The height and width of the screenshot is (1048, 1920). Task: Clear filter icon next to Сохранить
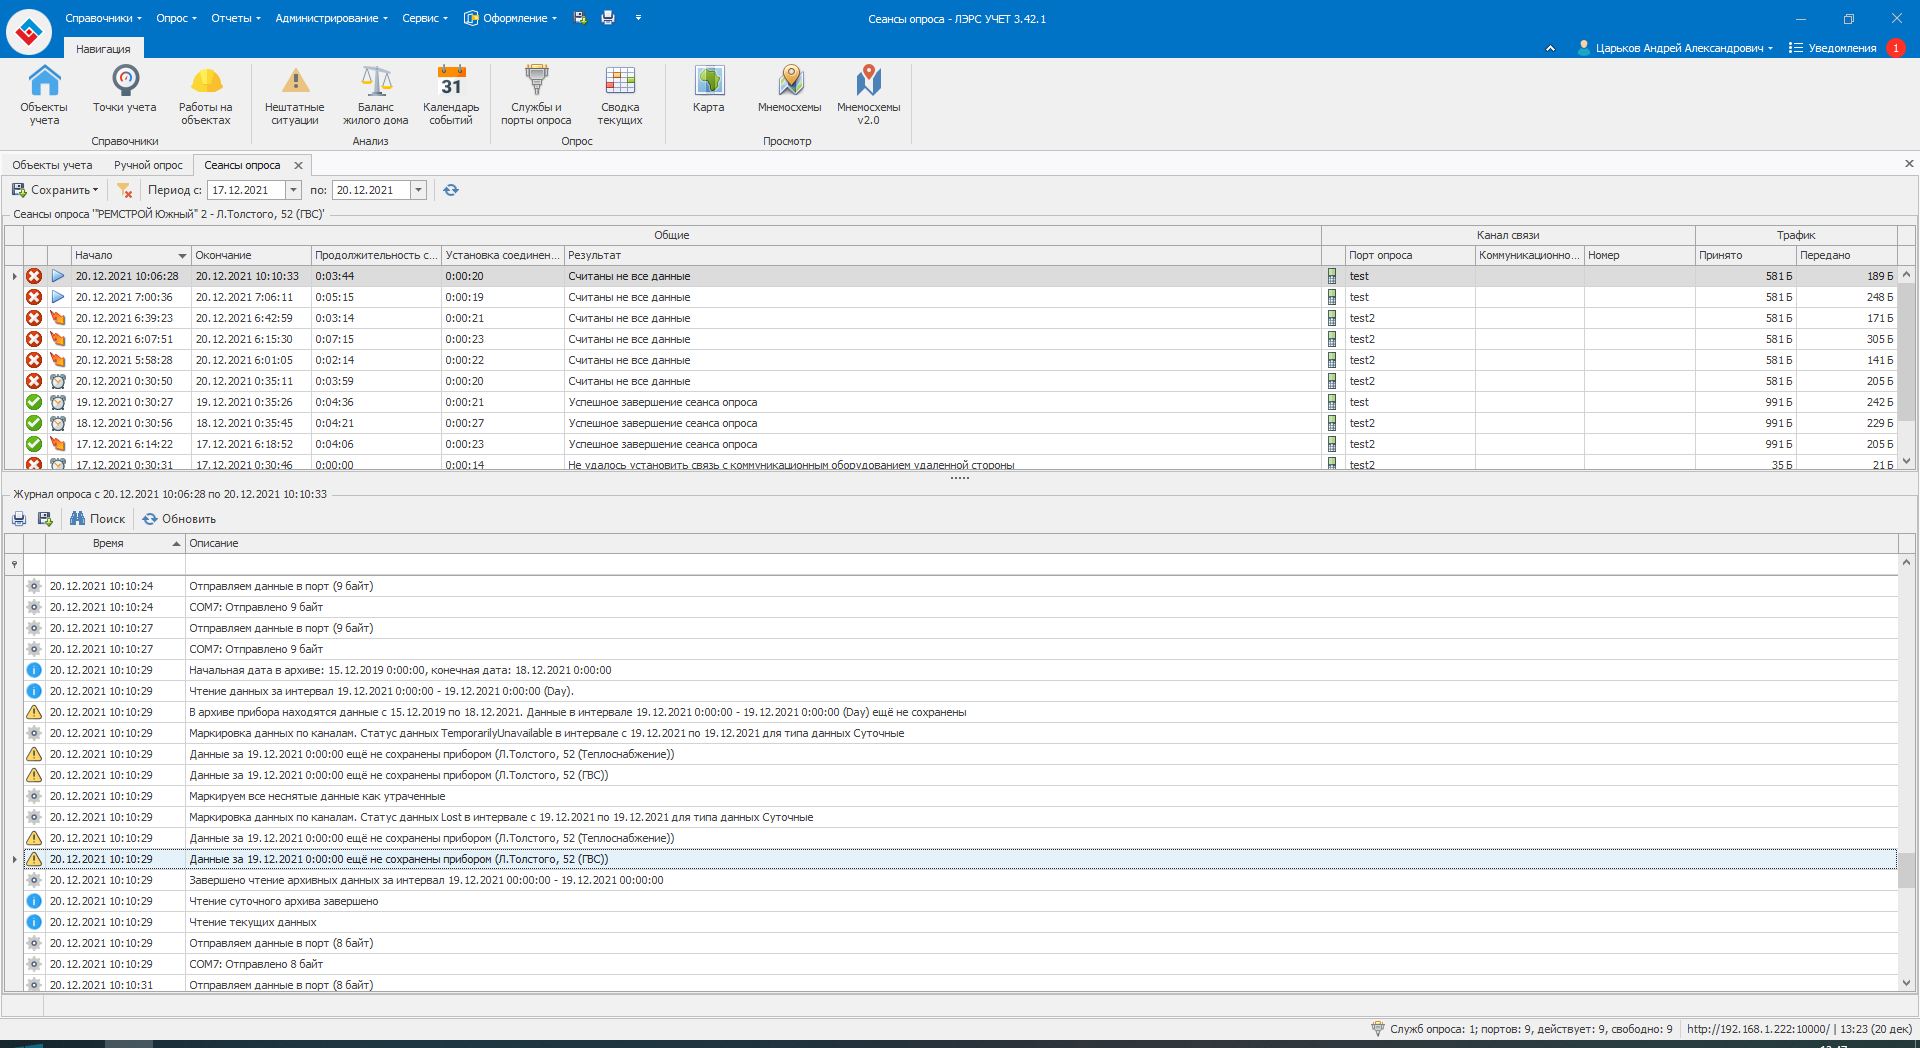tap(125, 190)
